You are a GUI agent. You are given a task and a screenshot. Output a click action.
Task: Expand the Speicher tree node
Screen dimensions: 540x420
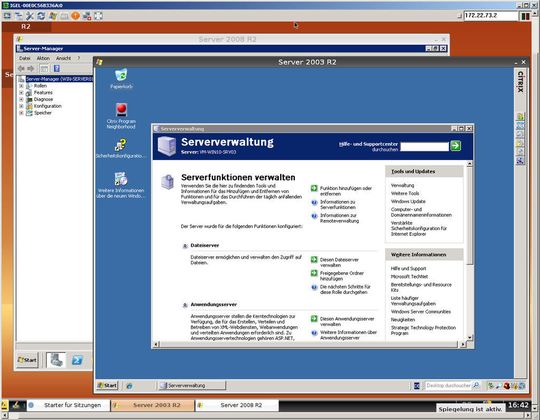pyautogui.click(x=21, y=113)
